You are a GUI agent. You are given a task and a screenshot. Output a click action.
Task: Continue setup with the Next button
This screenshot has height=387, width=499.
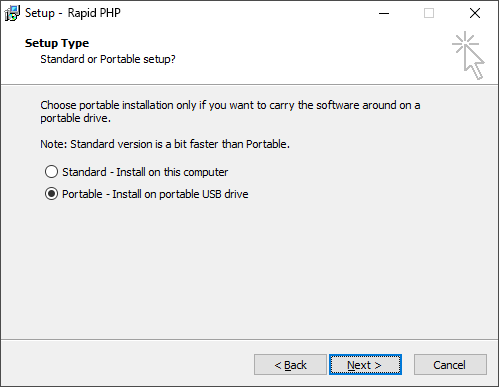(365, 365)
